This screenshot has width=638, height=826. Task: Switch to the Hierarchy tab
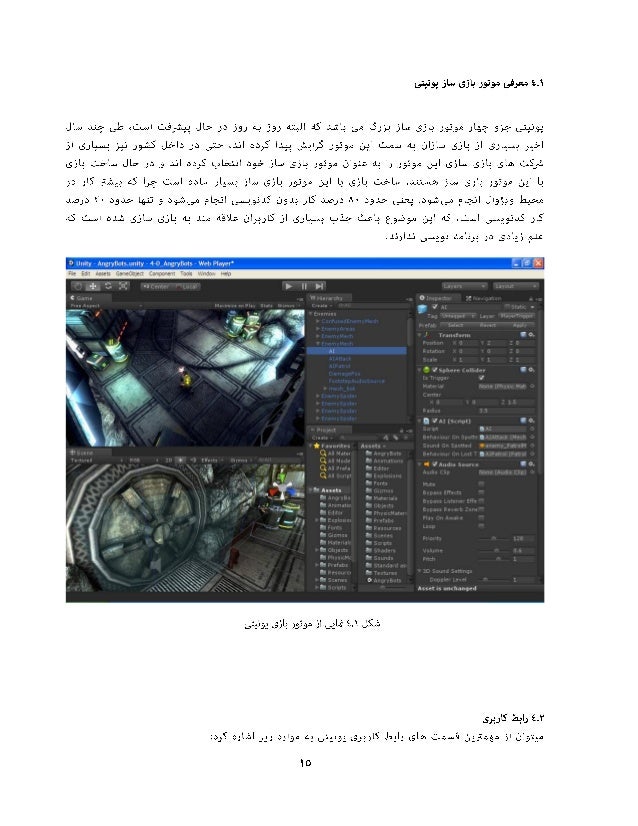point(327,298)
